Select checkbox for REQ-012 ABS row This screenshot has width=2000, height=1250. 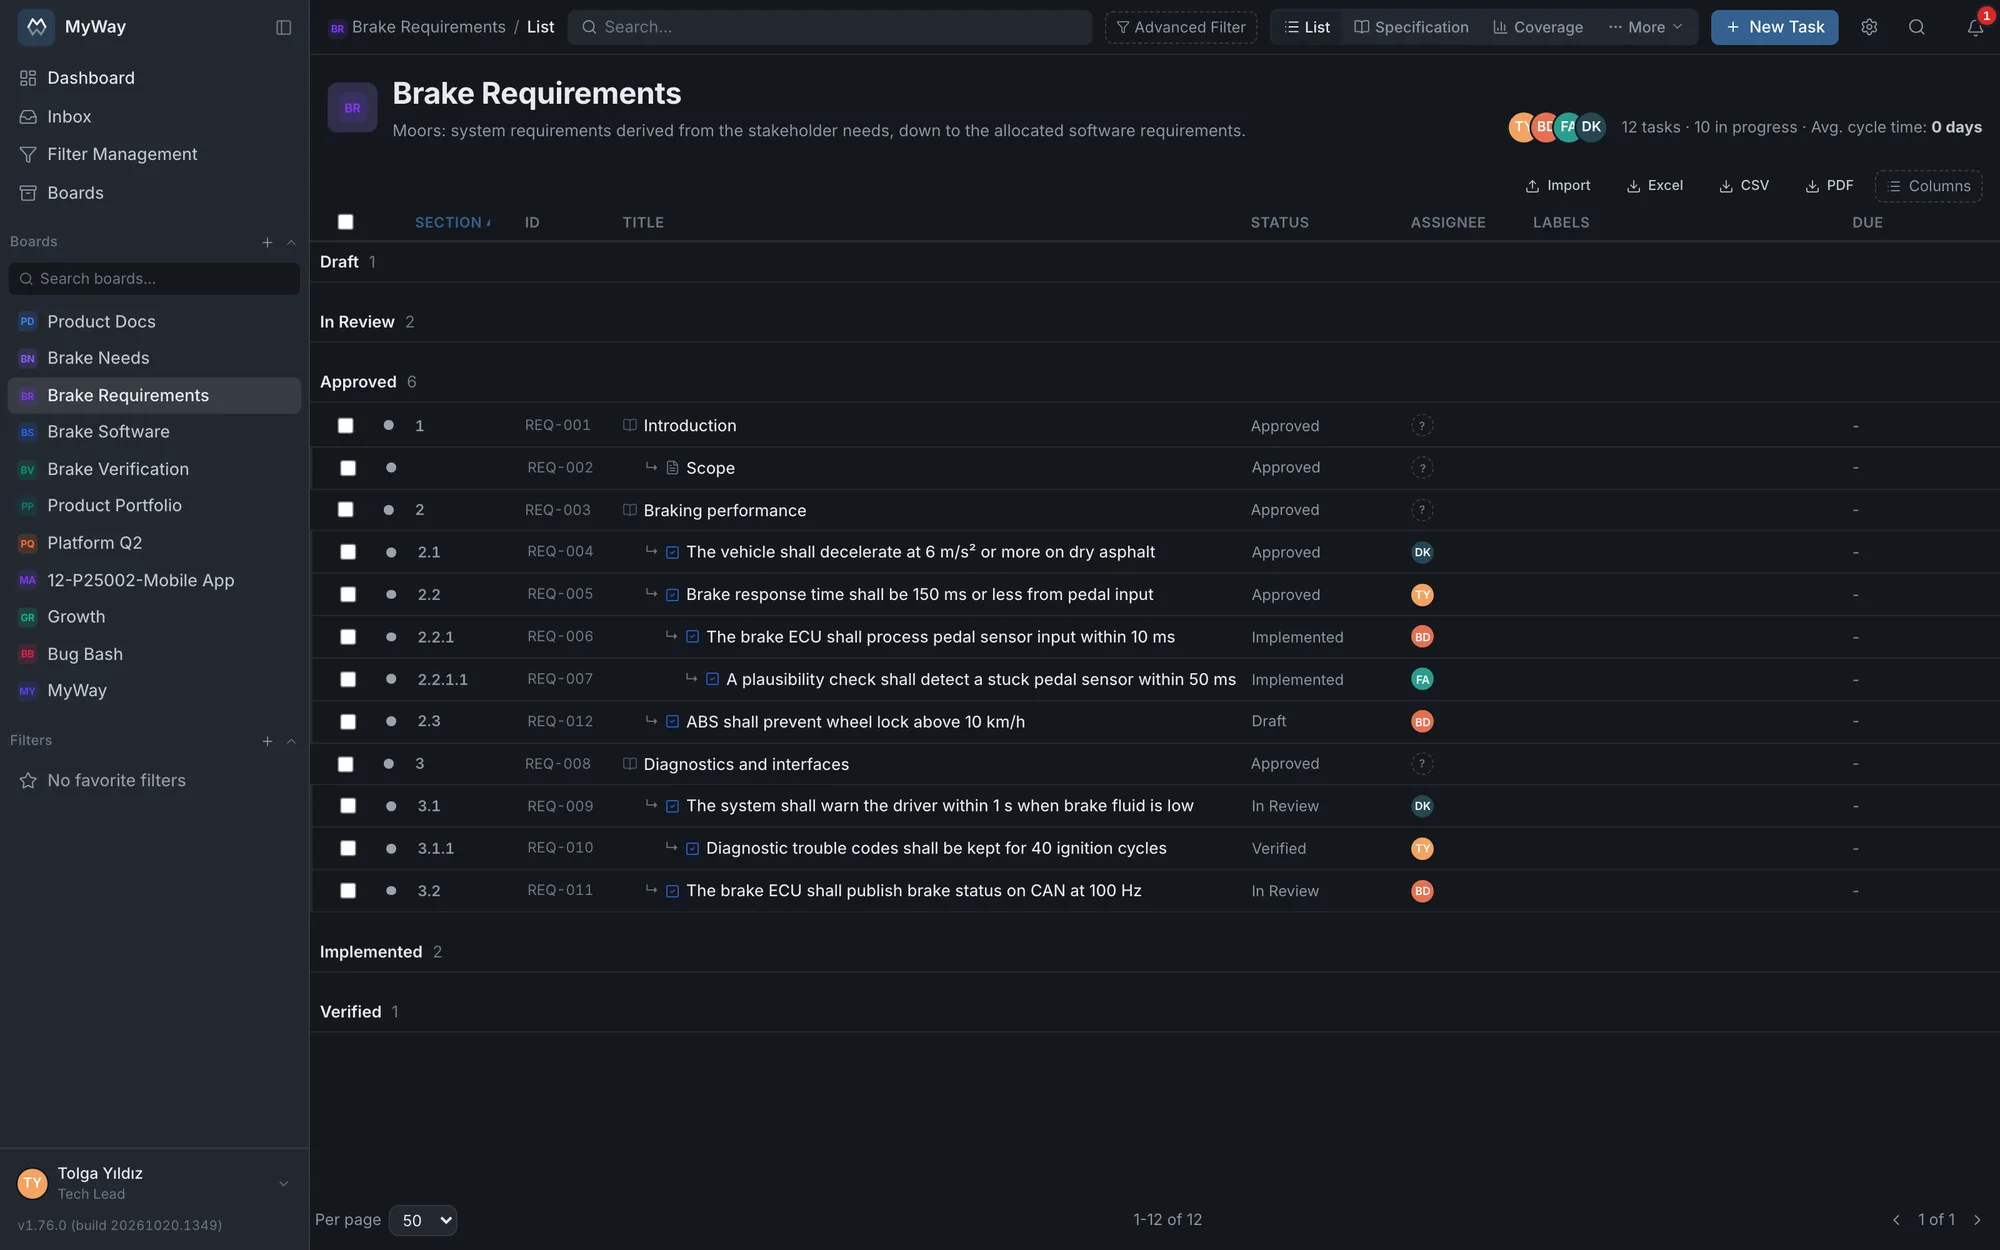tap(348, 722)
